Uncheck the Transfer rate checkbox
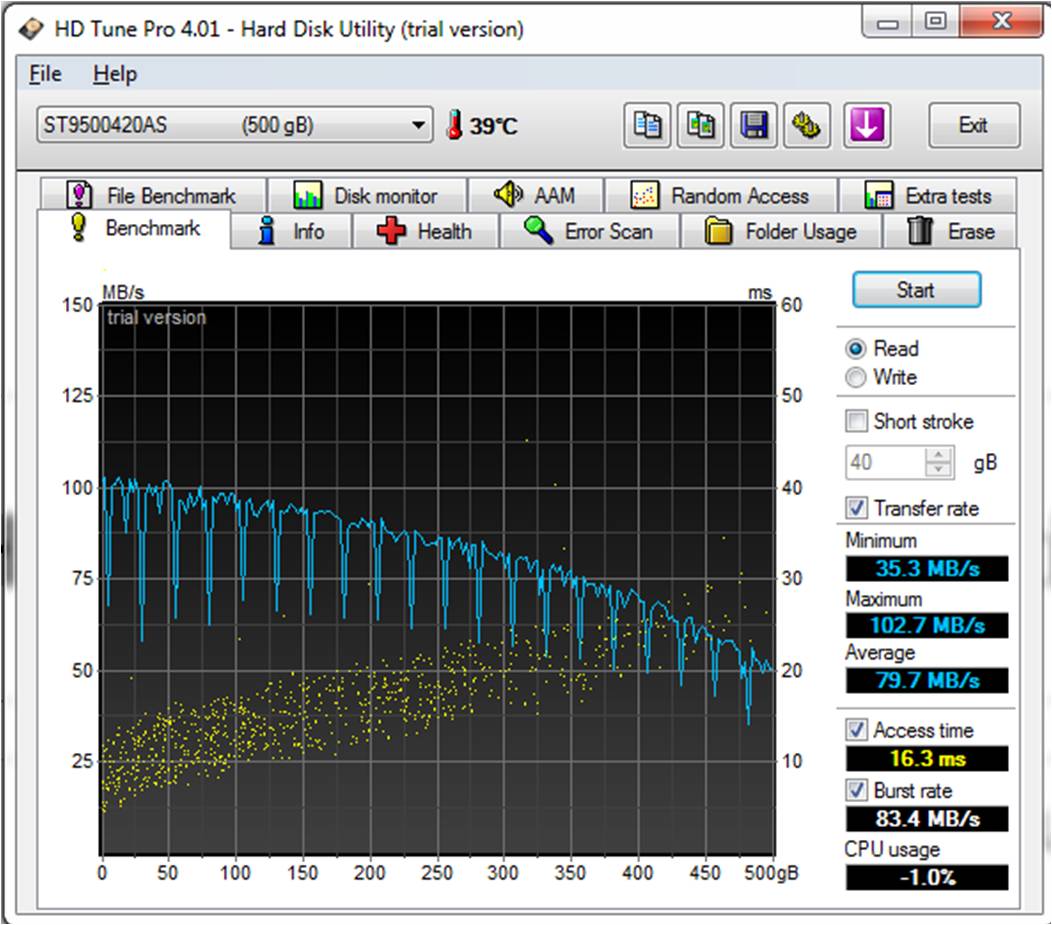 pyautogui.click(x=857, y=508)
